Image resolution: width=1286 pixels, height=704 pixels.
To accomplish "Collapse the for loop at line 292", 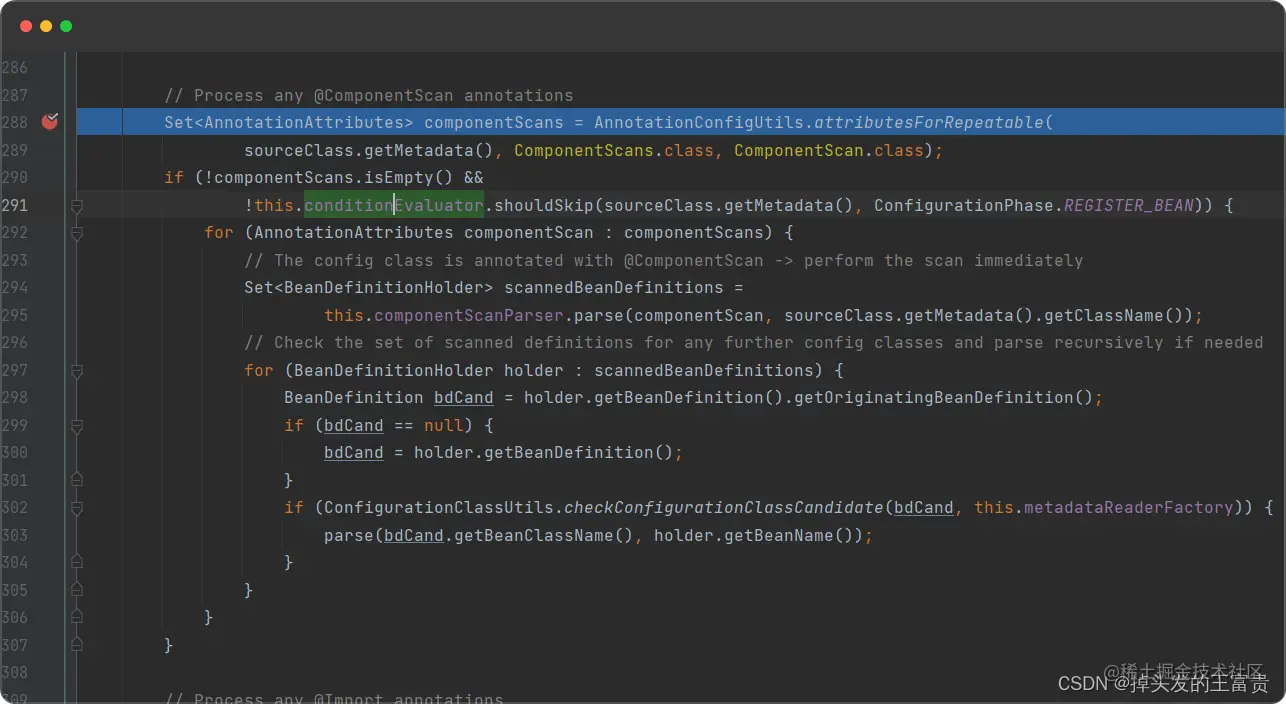I will (77, 233).
